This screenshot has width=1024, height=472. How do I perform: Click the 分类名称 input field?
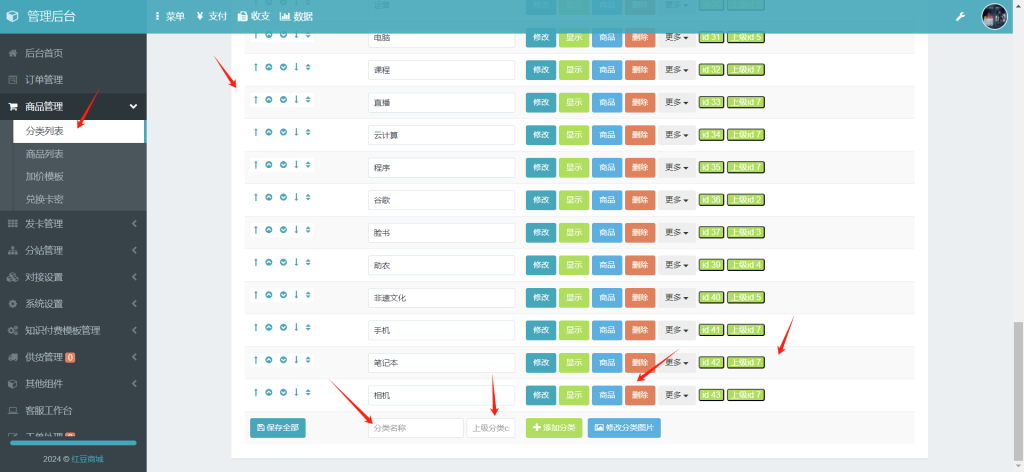coord(415,428)
